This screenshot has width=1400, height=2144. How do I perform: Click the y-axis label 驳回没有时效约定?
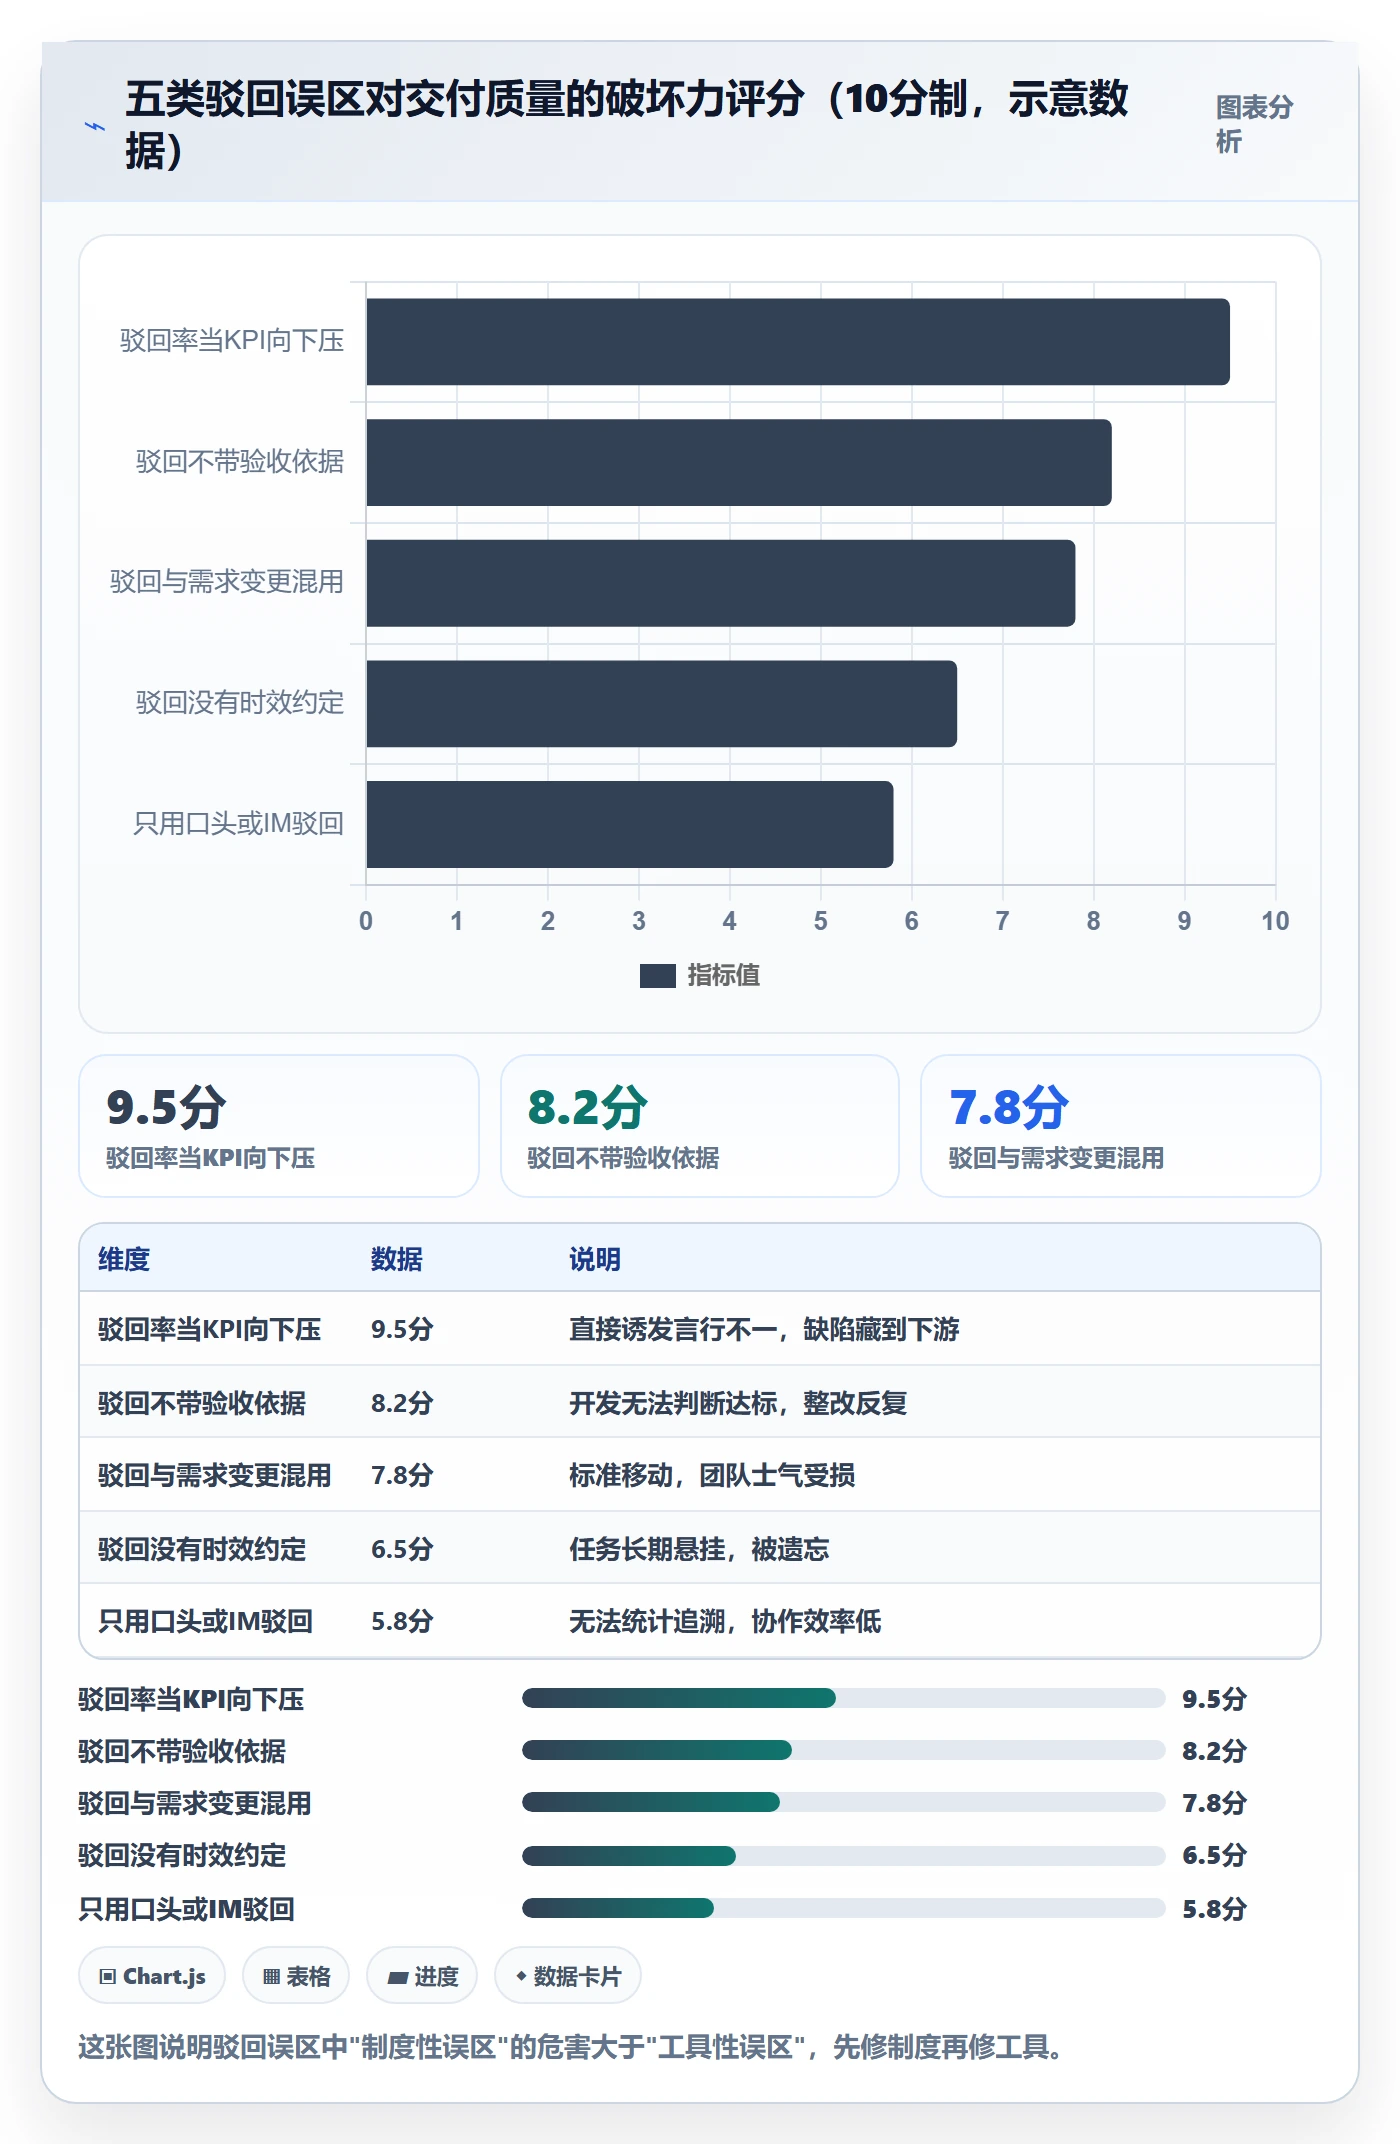pyautogui.click(x=240, y=703)
